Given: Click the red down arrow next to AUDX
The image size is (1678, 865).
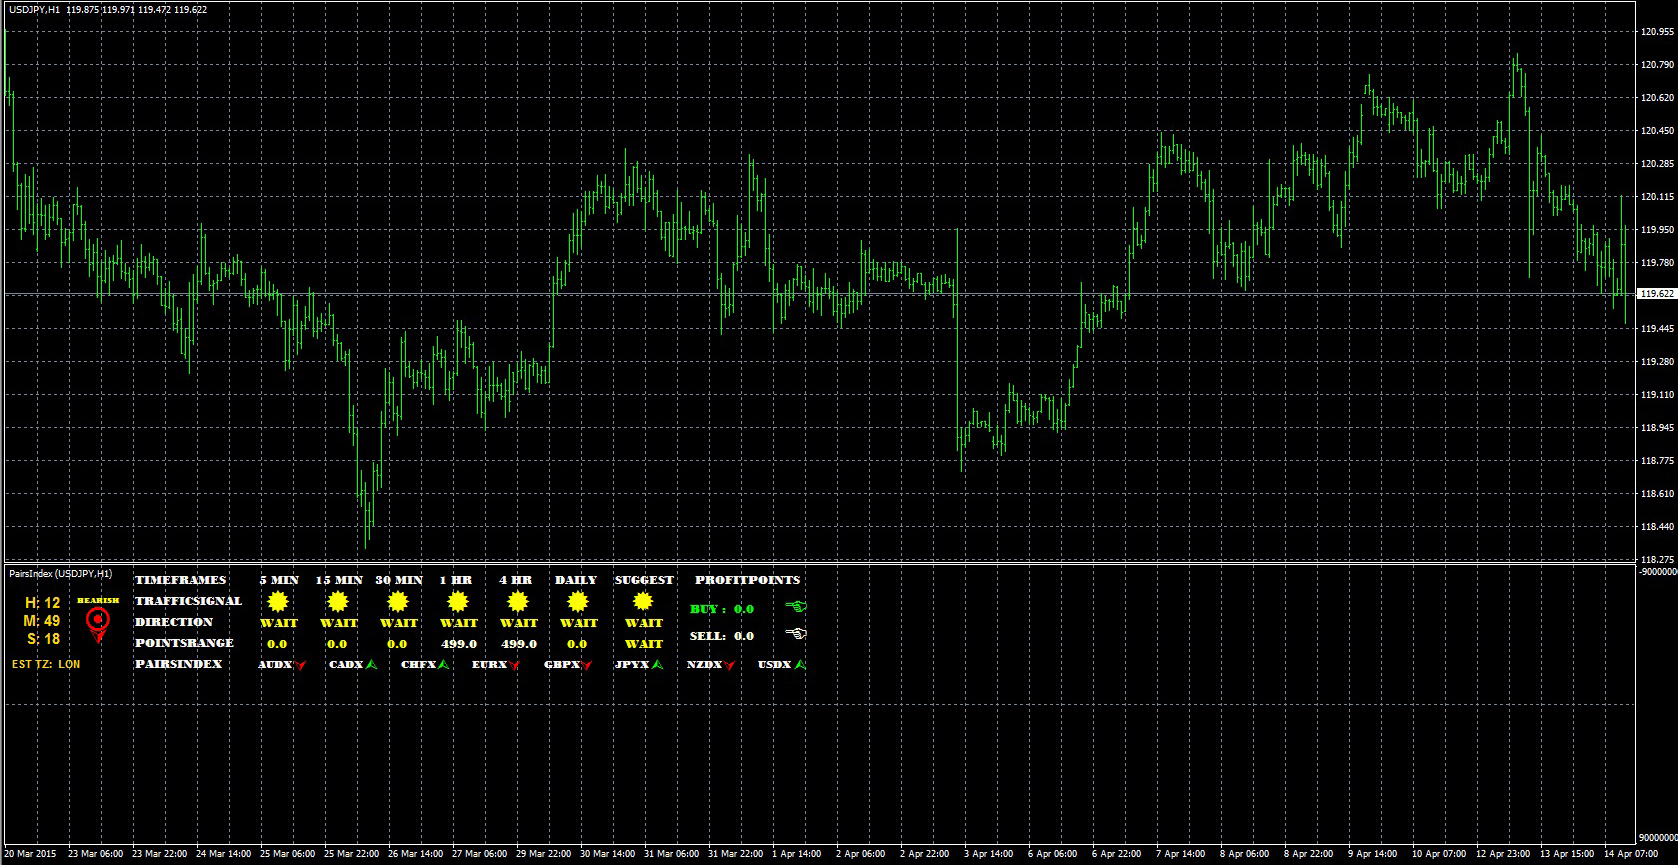Looking at the screenshot, I should (x=300, y=665).
